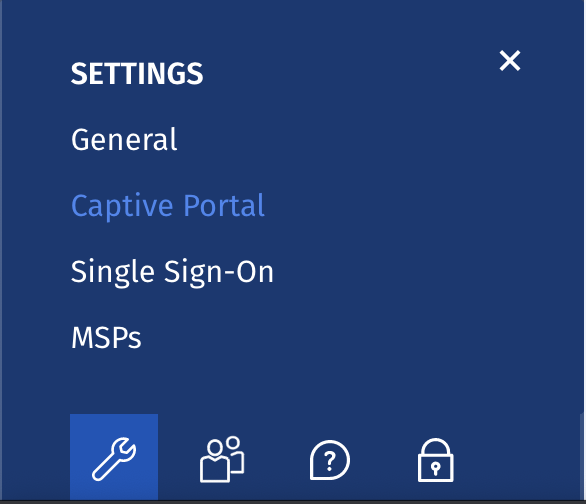Show help via the speech bubble icon
This screenshot has height=504, width=586.
pos(330,460)
